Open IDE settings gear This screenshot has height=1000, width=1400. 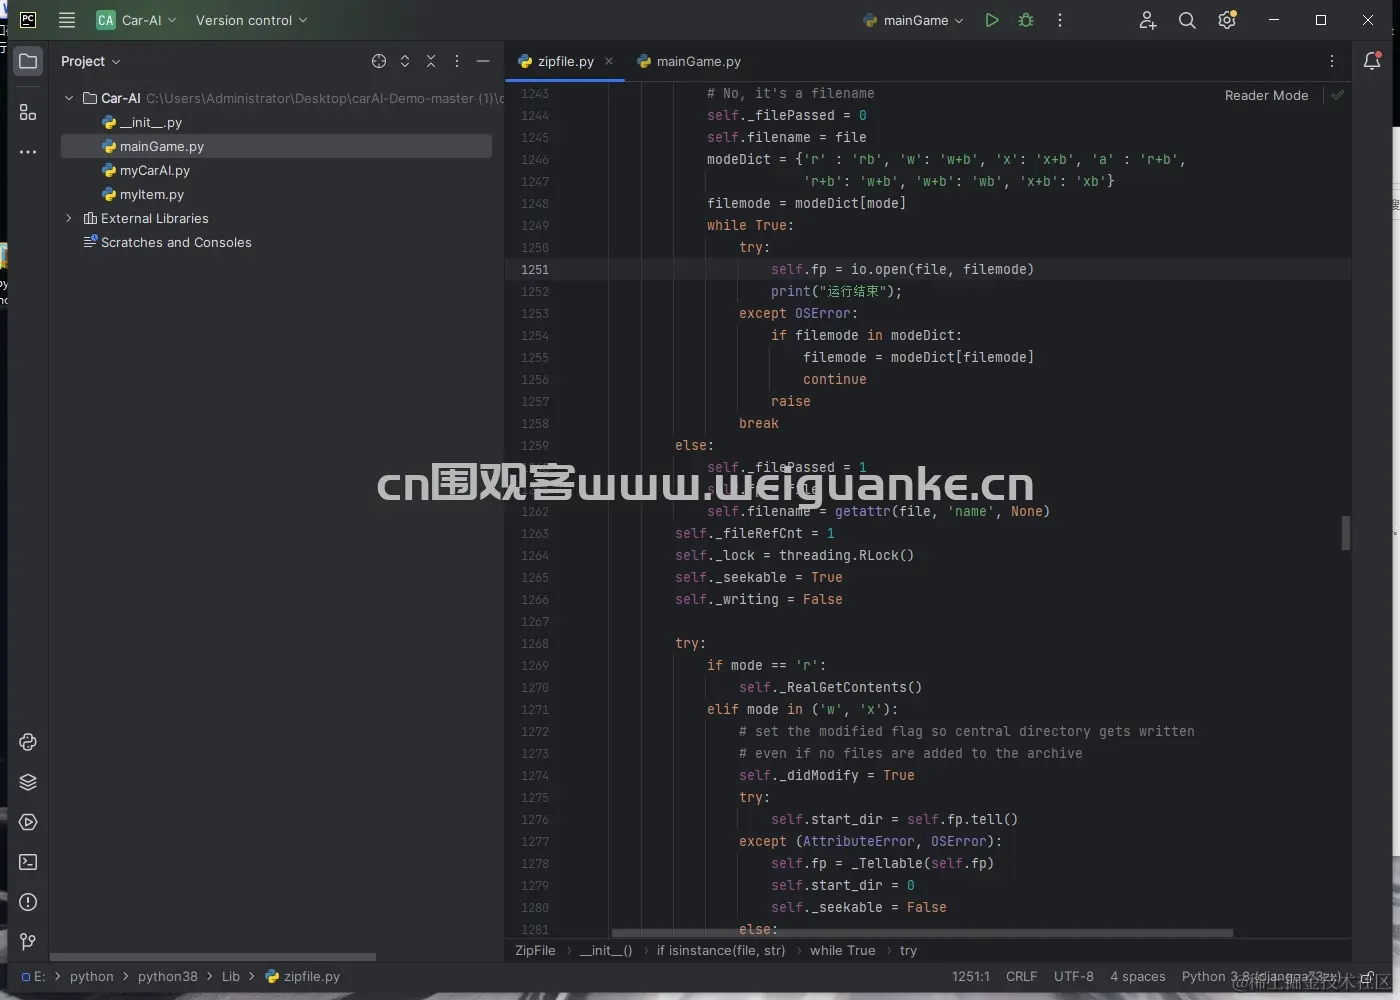(x=1227, y=20)
